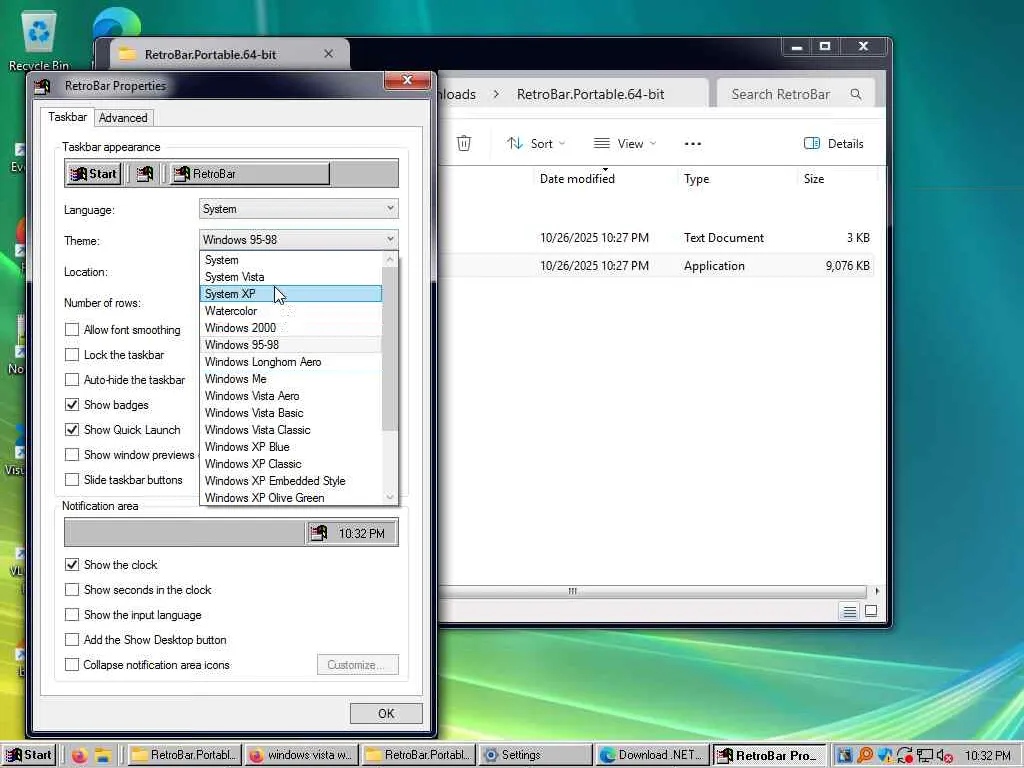Uncheck Show Quick Launch
The image size is (1024, 768).
coord(72,430)
